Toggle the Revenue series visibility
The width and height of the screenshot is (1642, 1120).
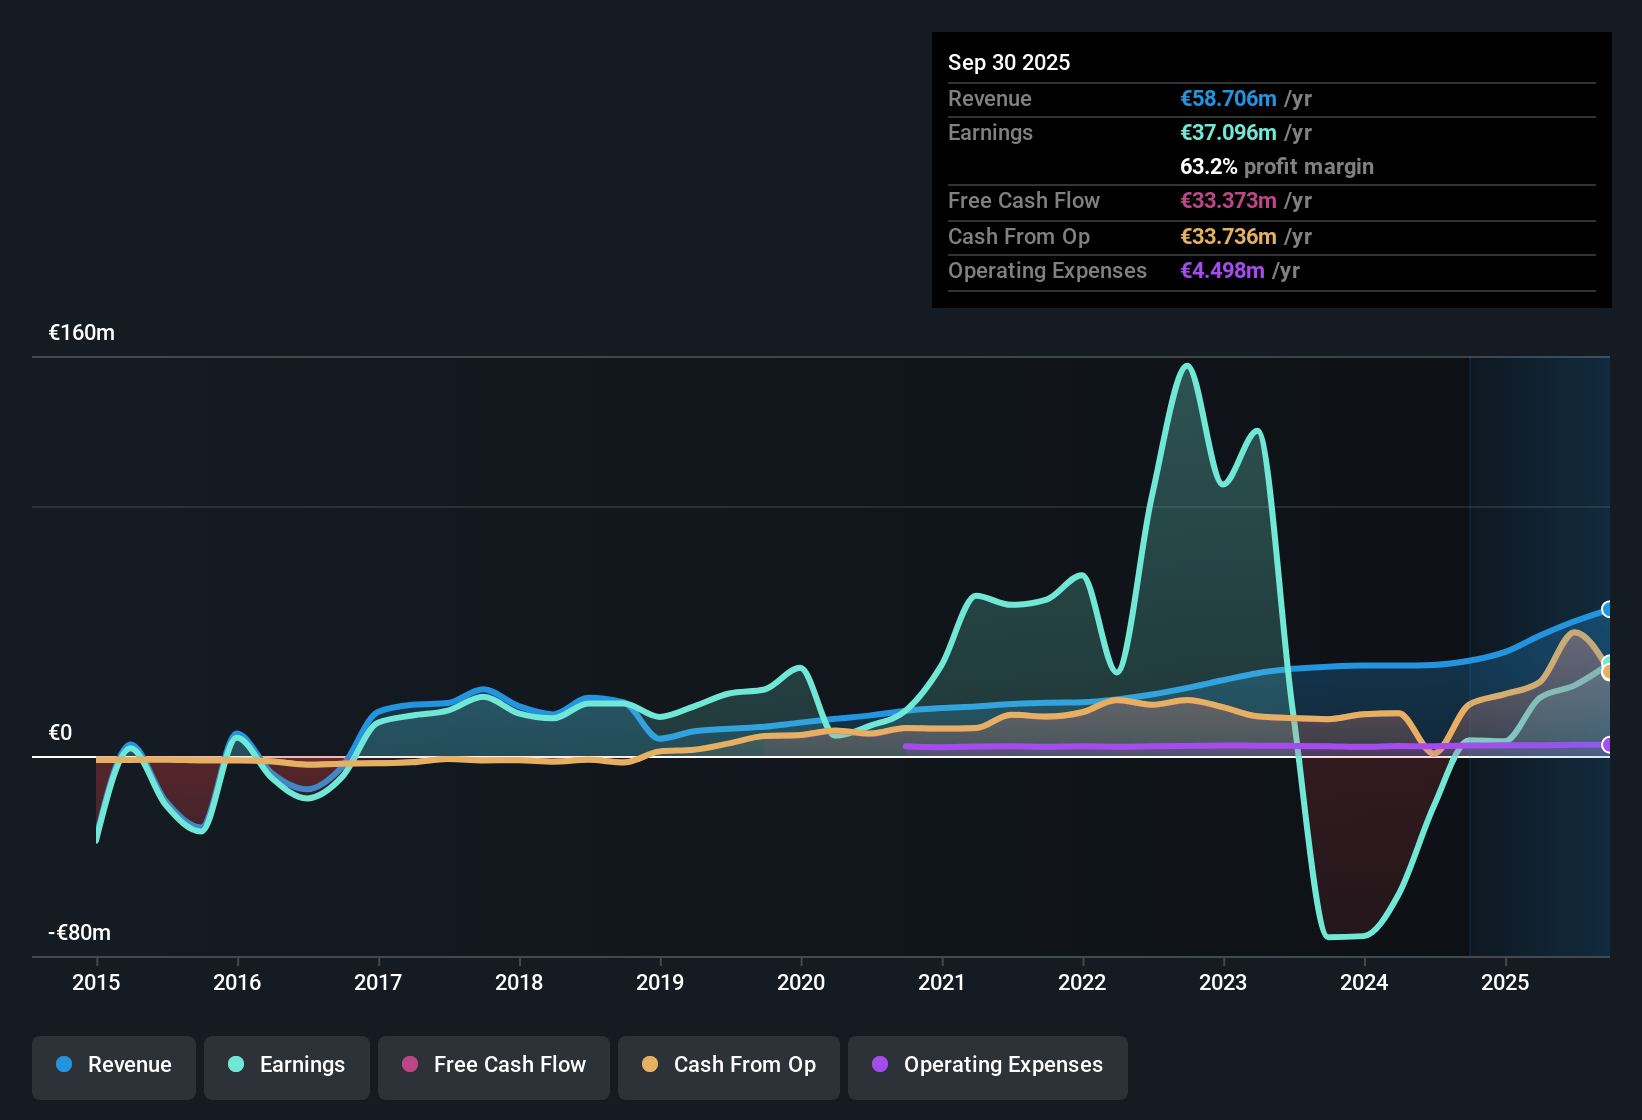(x=113, y=1065)
